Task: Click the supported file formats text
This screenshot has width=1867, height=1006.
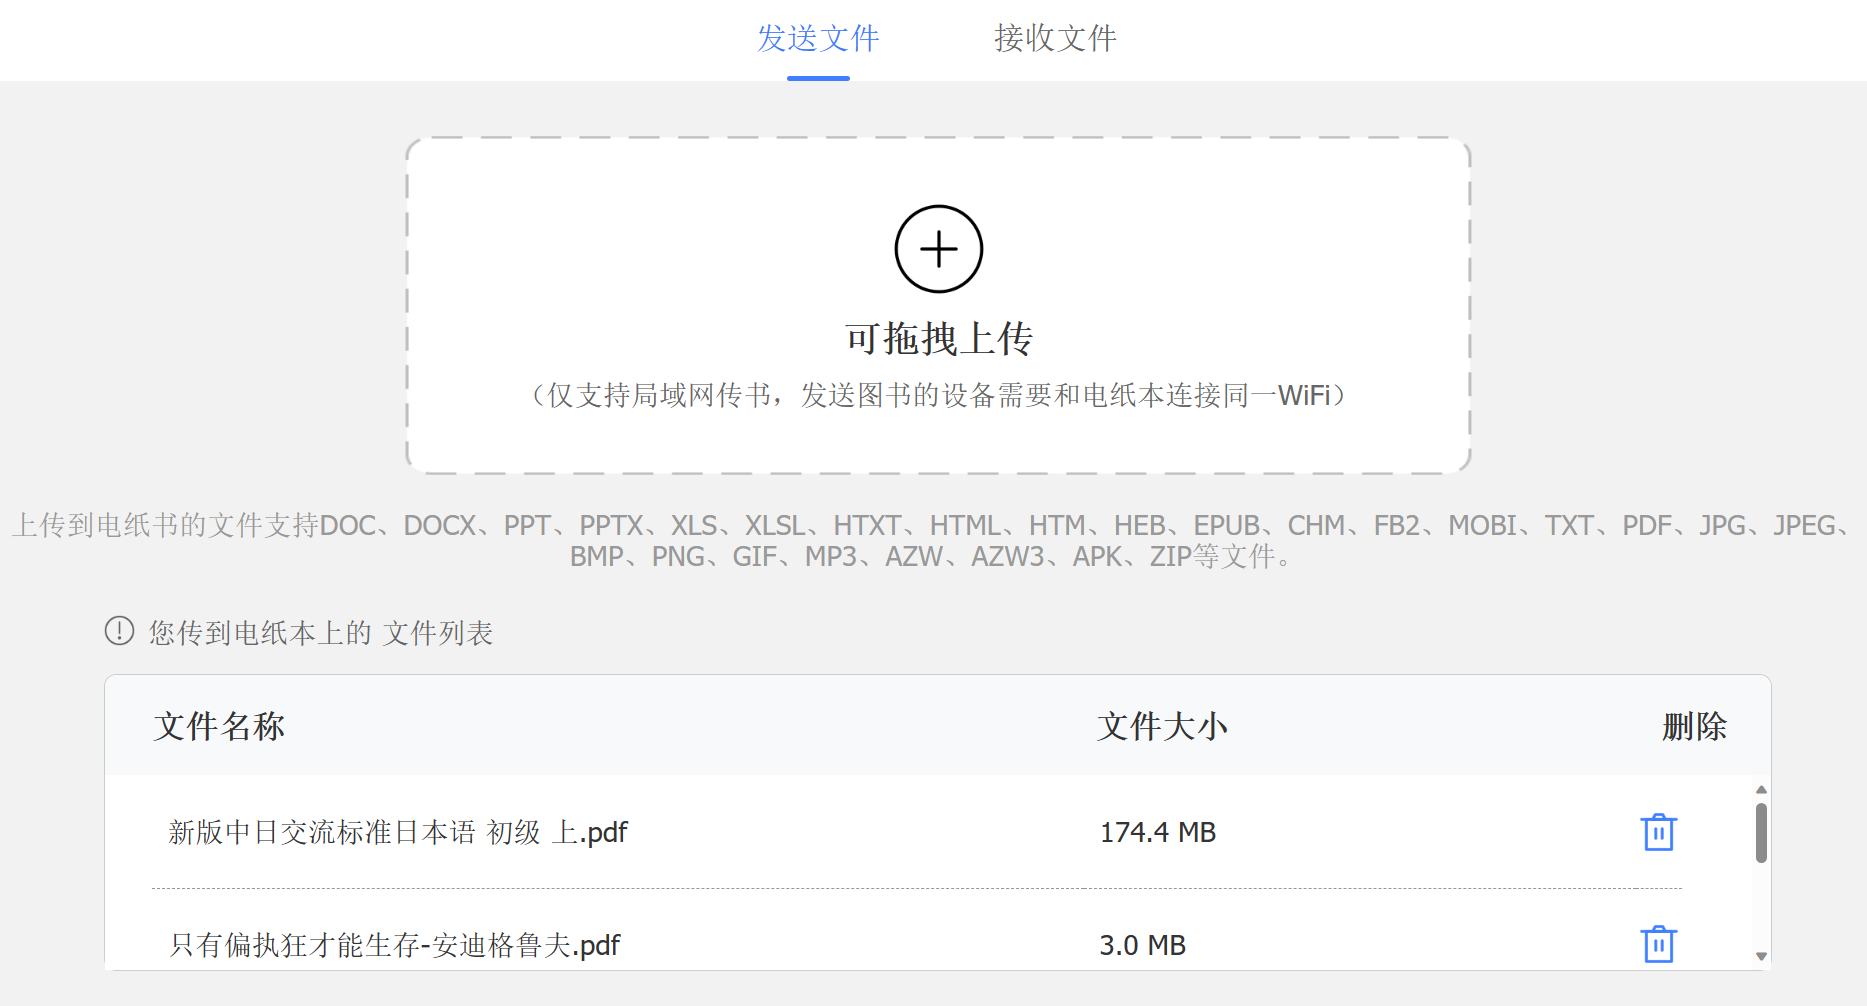Action: click(x=933, y=540)
